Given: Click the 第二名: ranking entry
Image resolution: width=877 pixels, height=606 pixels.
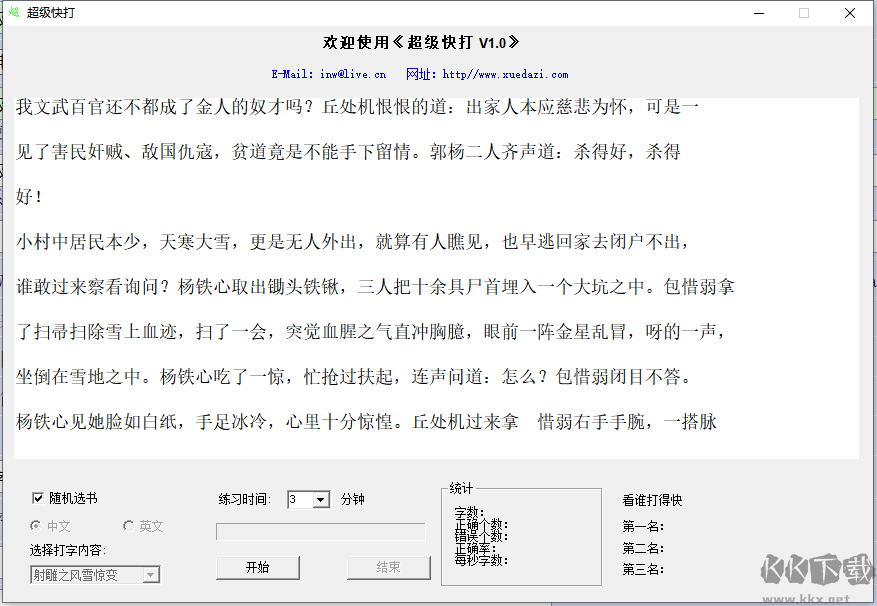Looking at the screenshot, I should pos(643,548).
